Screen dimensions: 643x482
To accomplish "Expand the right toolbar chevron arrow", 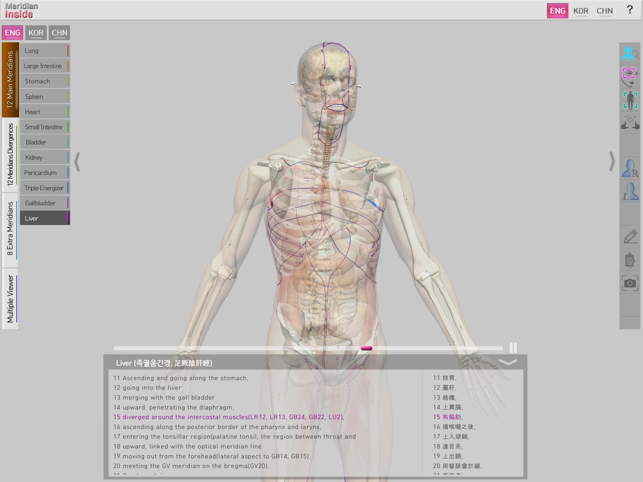I will 611,161.
